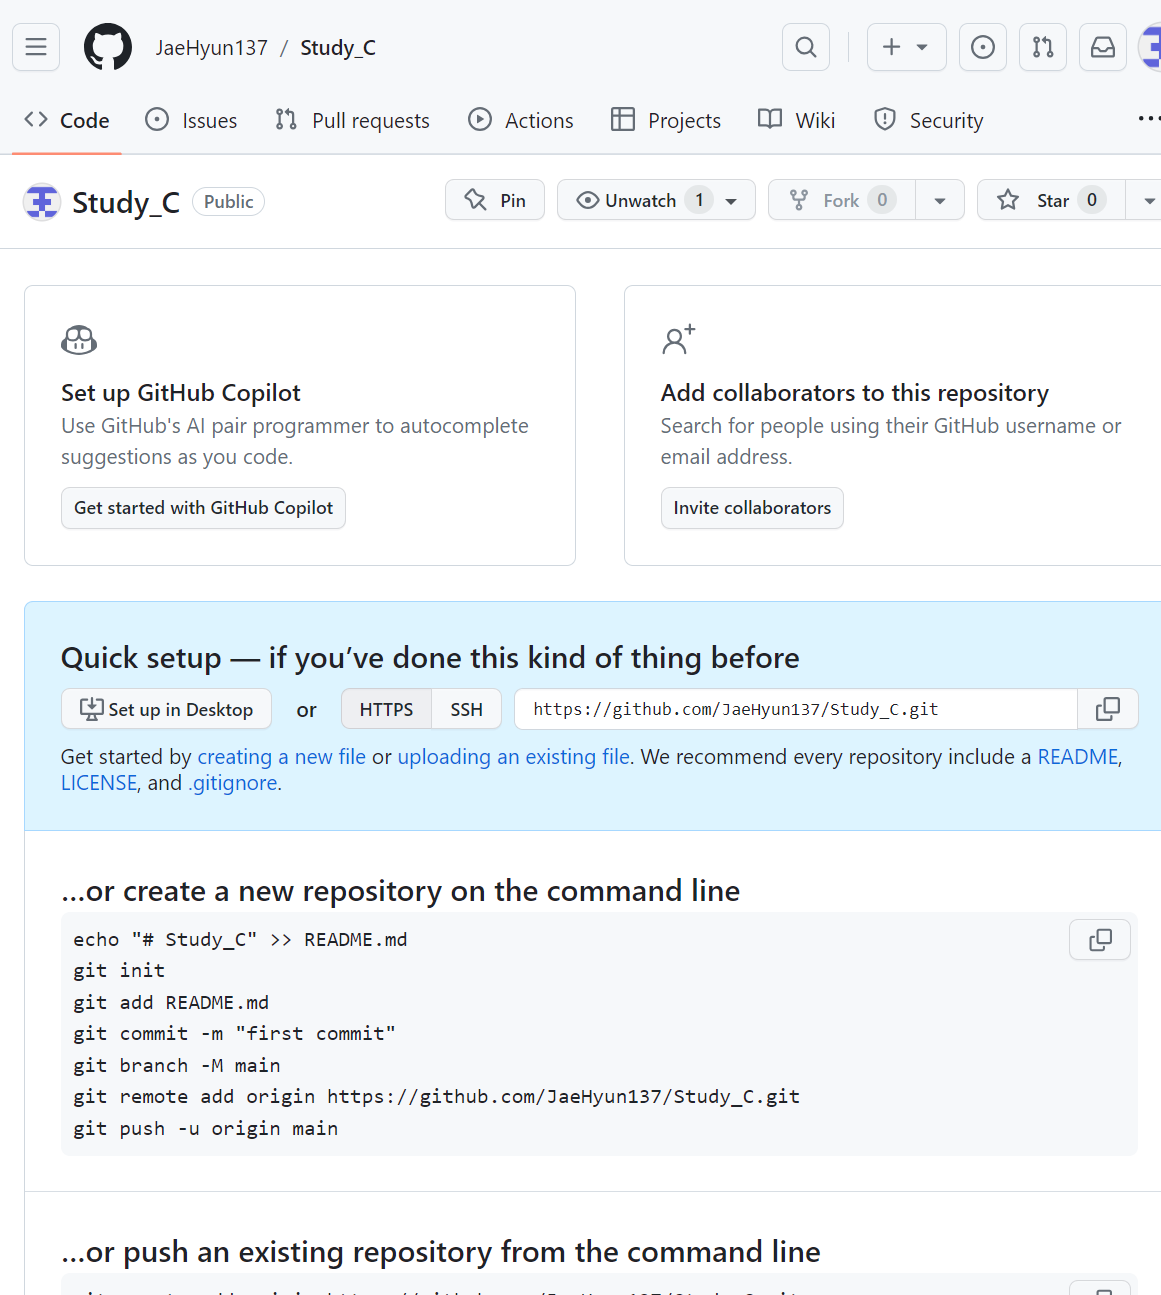Screen dimensions: 1161x1295
Task: Open global pull requests icon in header
Action: [x=1043, y=47]
